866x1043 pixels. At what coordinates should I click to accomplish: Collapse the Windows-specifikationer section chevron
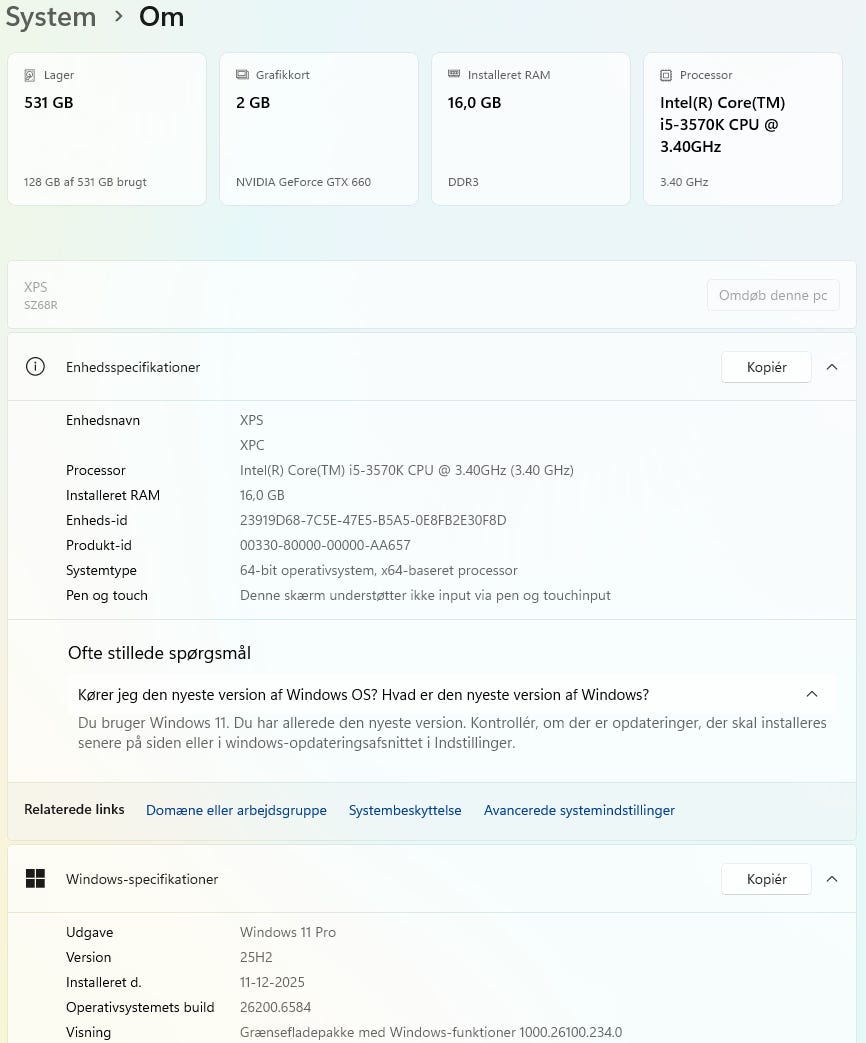(x=832, y=879)
